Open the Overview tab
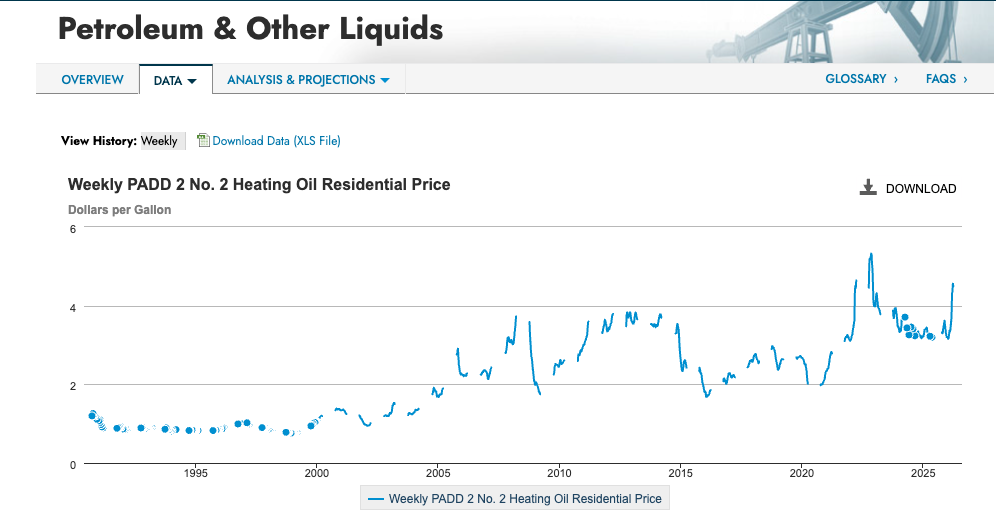The width and height of the screenshot is (996, 517). click(x=92, y=79)
